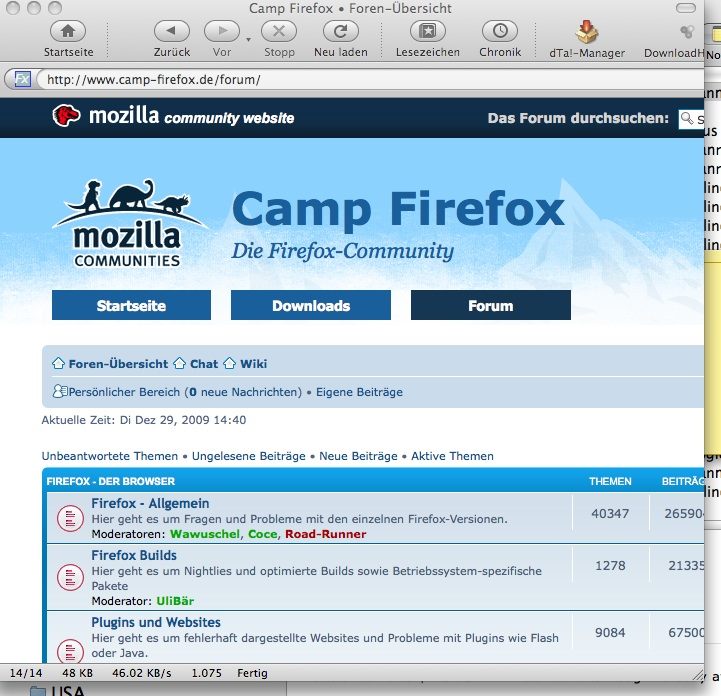Open the dTa!-Manager toolbar icon

(587, 32)
